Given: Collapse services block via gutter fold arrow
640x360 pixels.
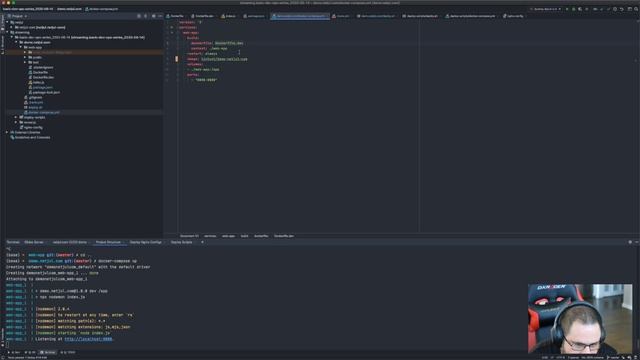Looking at the screenshot, I should point(172,27).
